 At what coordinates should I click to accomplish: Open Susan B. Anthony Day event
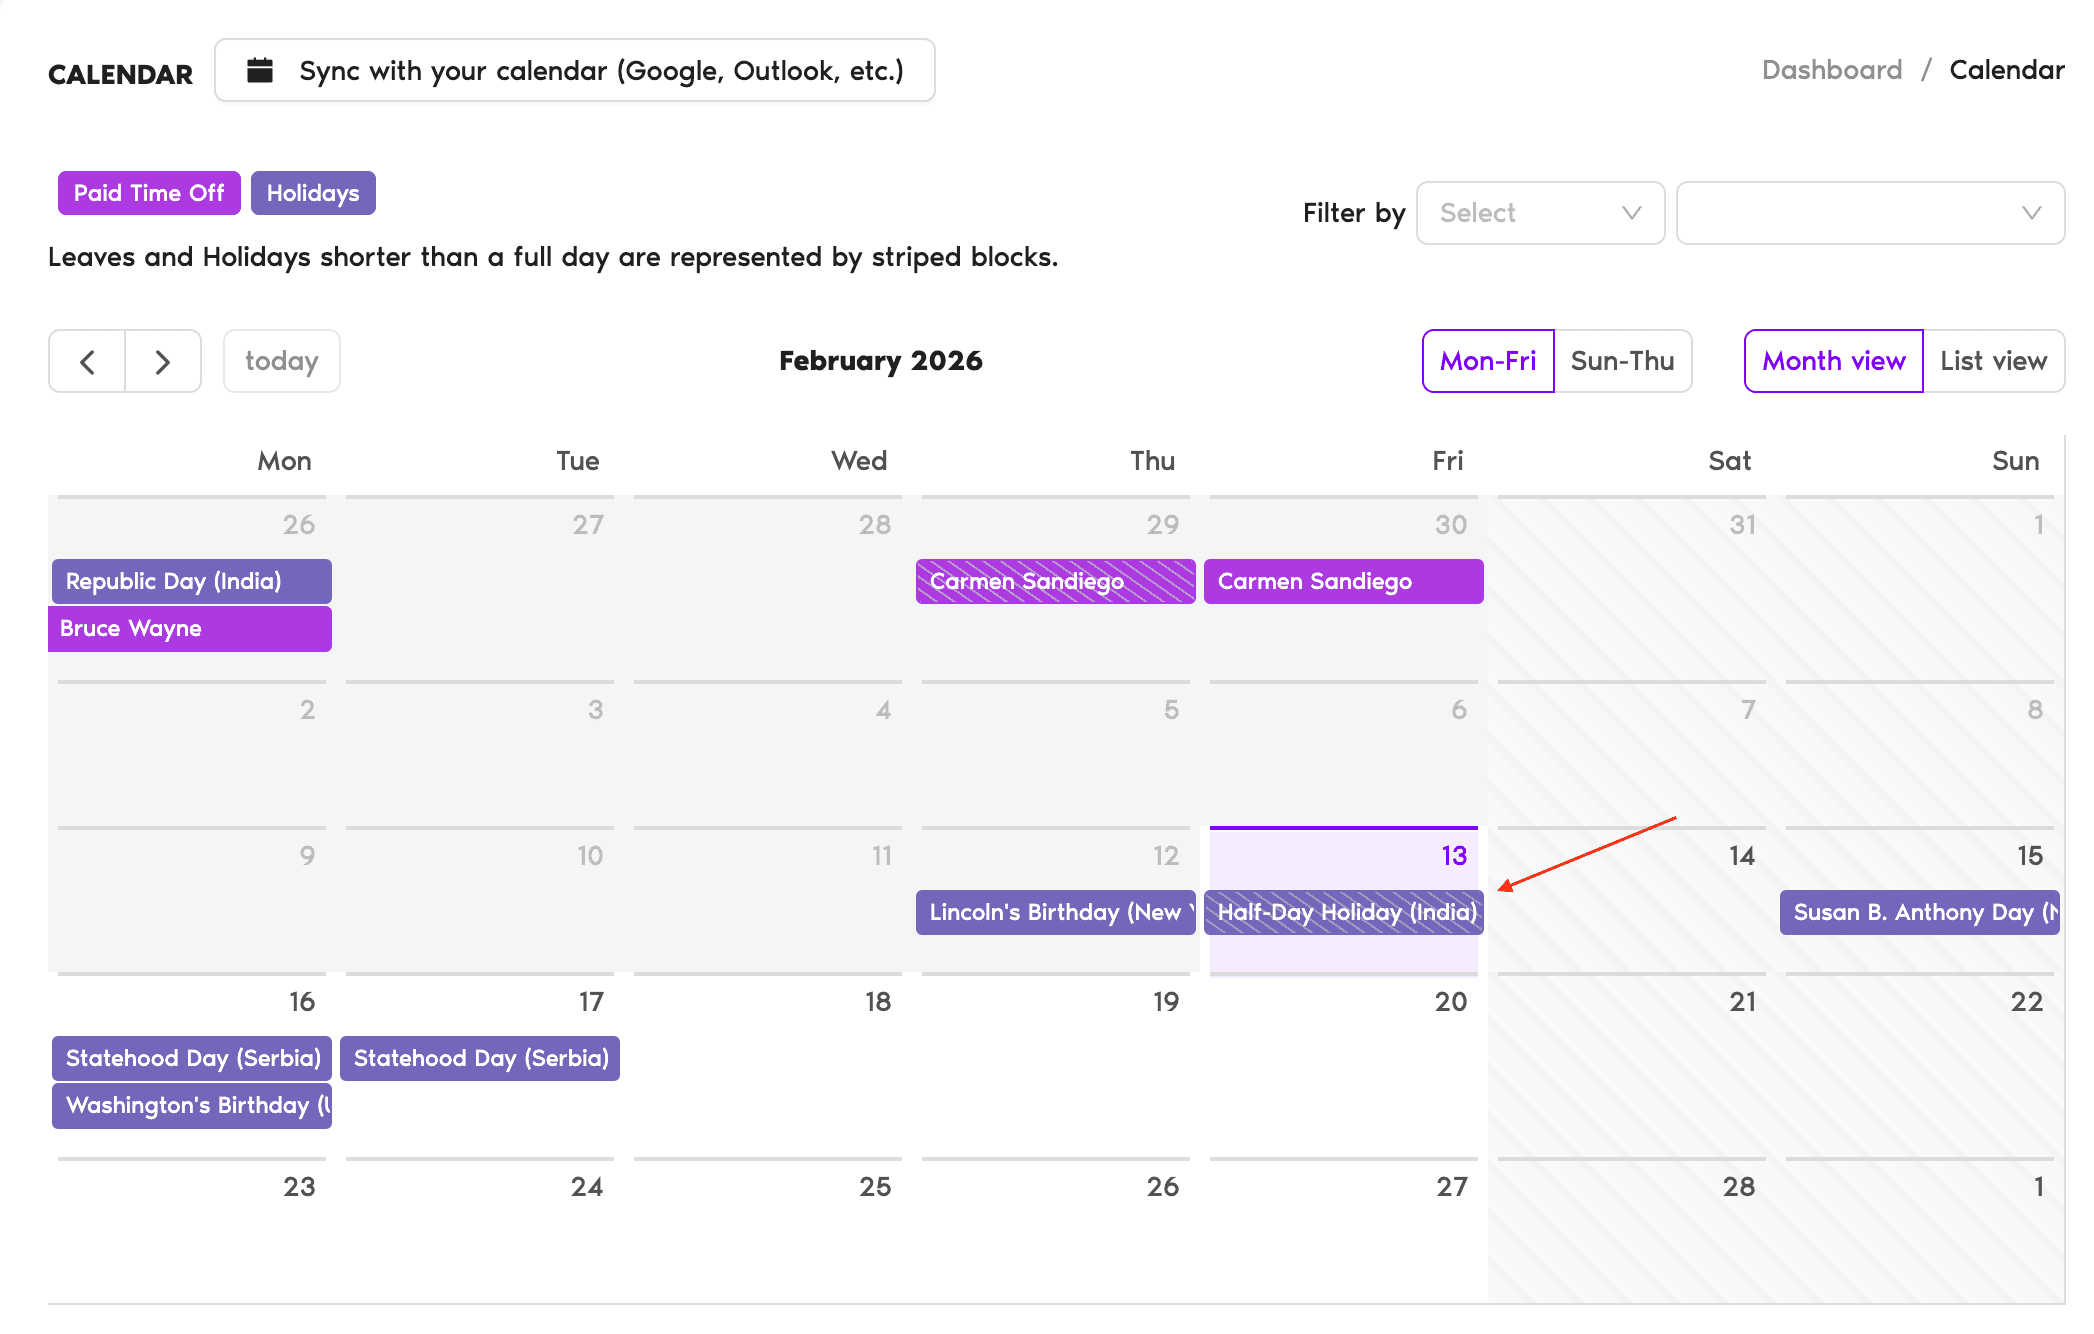pos(1919,913)
